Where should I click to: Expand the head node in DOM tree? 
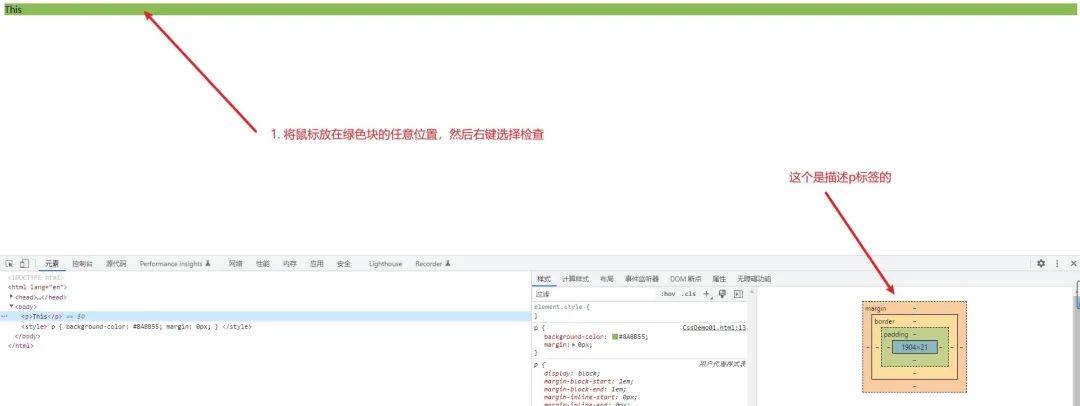point(12,296)
